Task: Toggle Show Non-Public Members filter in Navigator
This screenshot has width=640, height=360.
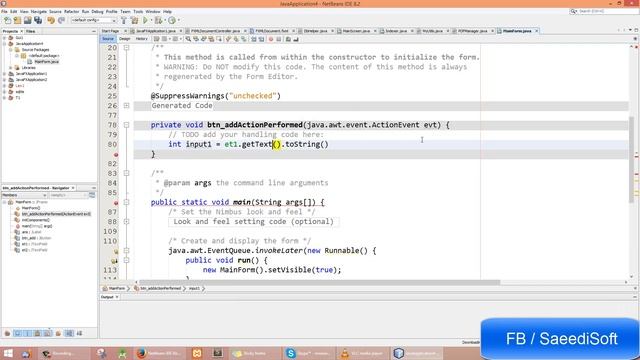Action: pyautogui.click(x=38, y=333)
